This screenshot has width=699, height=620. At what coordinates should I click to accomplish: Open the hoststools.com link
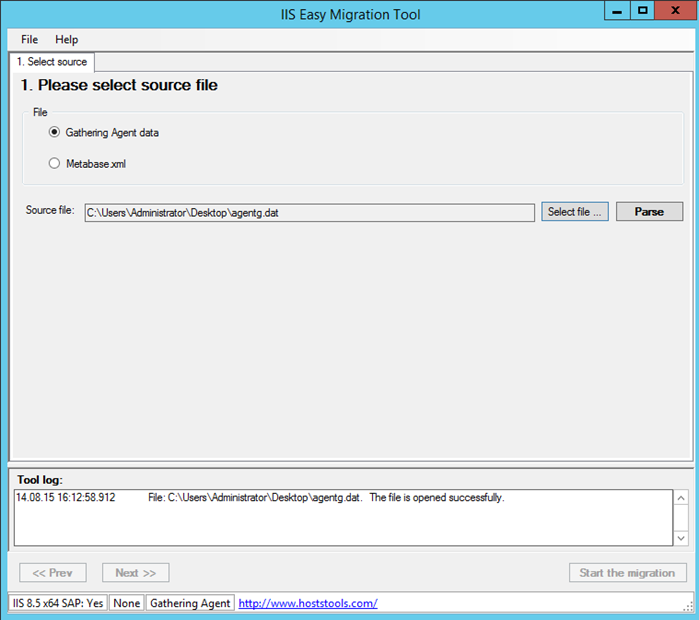(x=308, y=603)
